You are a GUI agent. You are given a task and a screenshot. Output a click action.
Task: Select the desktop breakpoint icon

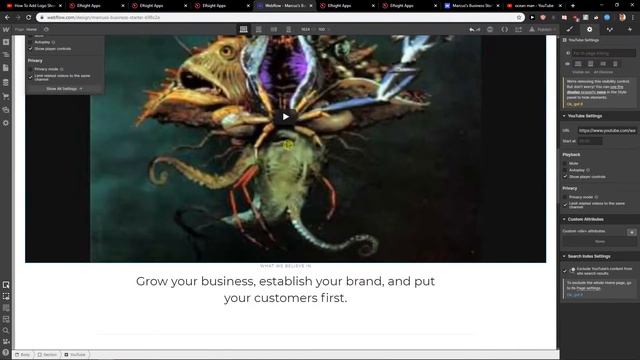244,29
